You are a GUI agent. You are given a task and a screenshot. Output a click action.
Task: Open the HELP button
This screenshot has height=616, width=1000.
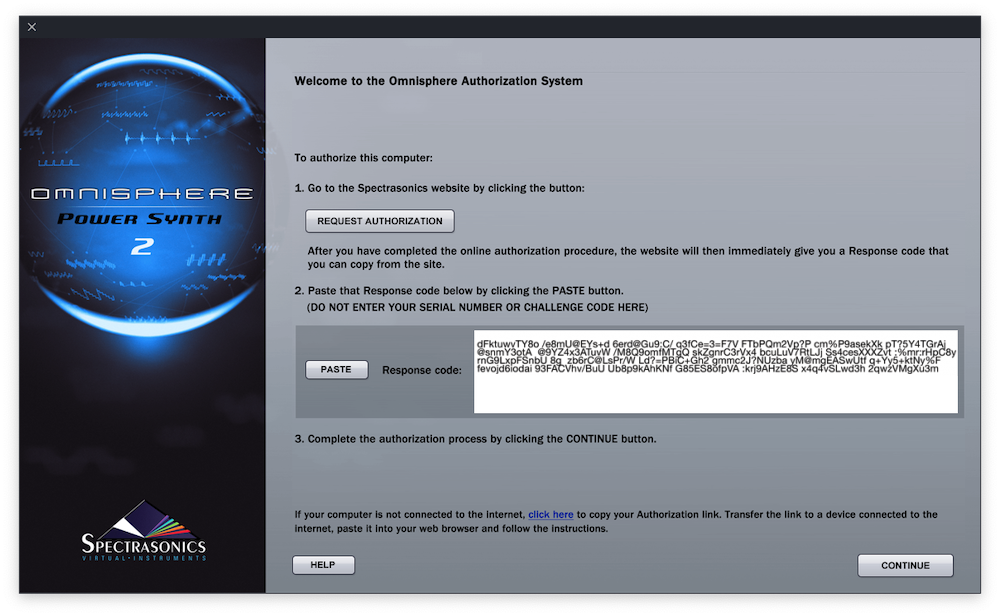coord(323,565)
